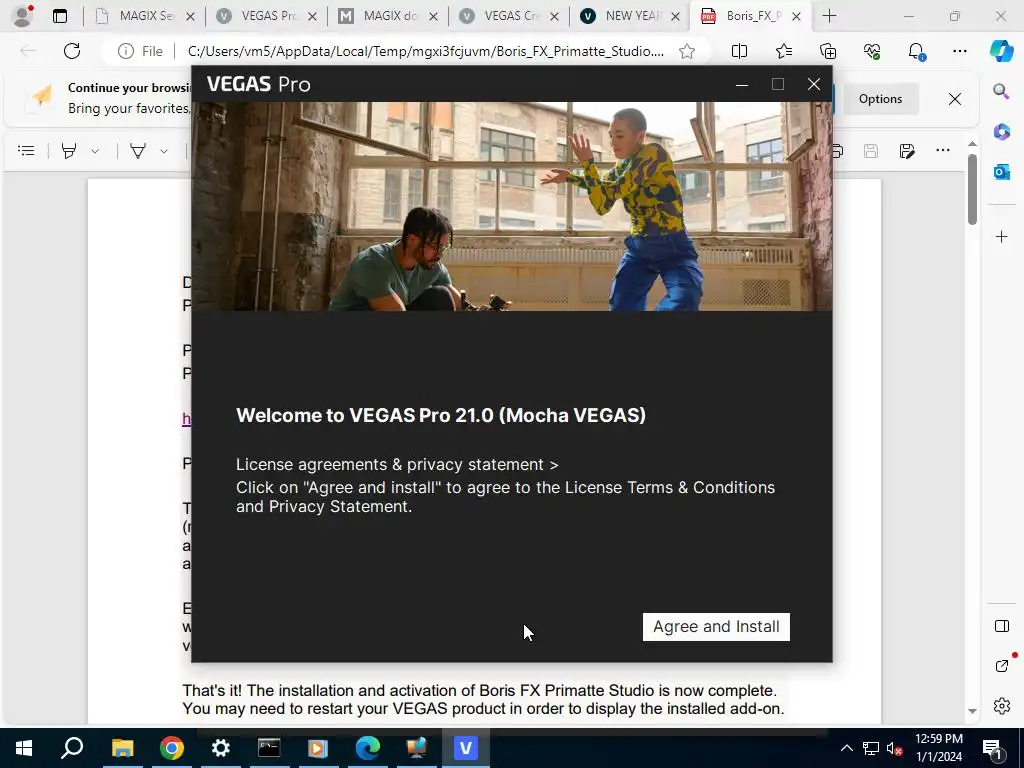Open Microsoft 365 sidebar icon

click(x=1001, y=131)
